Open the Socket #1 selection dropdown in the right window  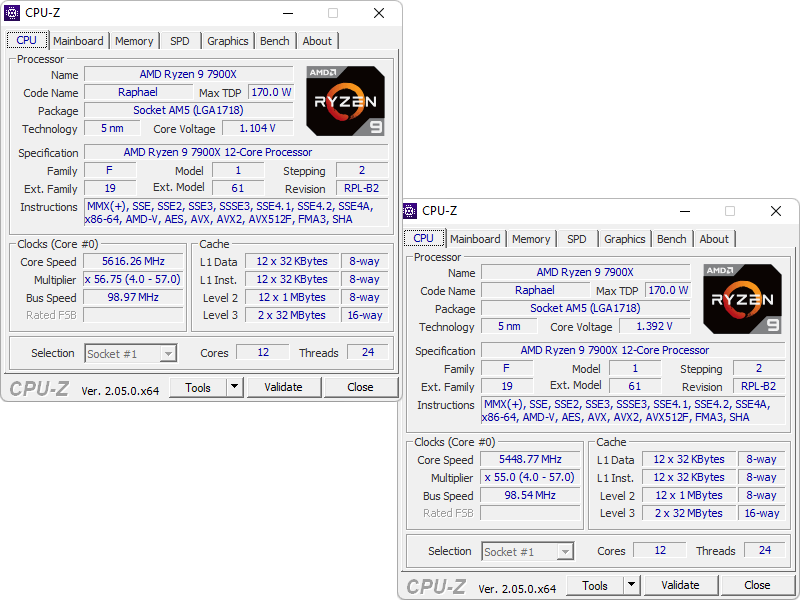(528, 552)
